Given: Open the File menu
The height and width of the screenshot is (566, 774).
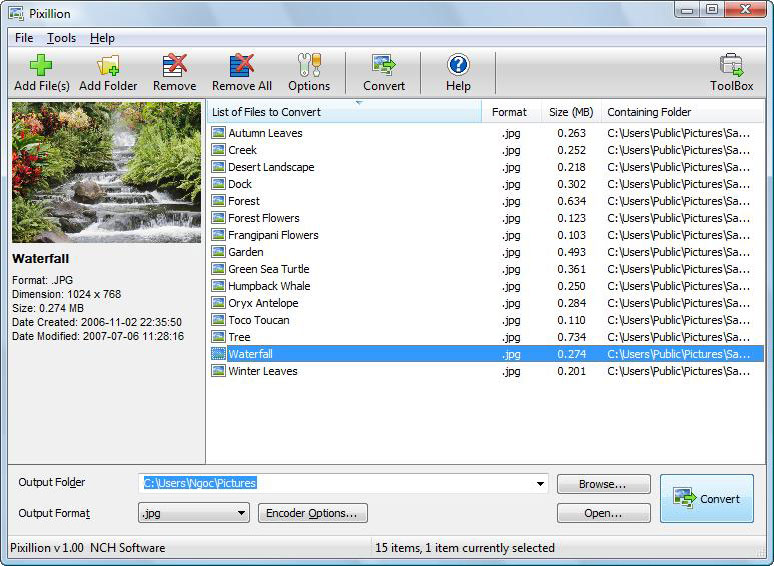Looking at the screenshot, I should click(x=24, y=38).
